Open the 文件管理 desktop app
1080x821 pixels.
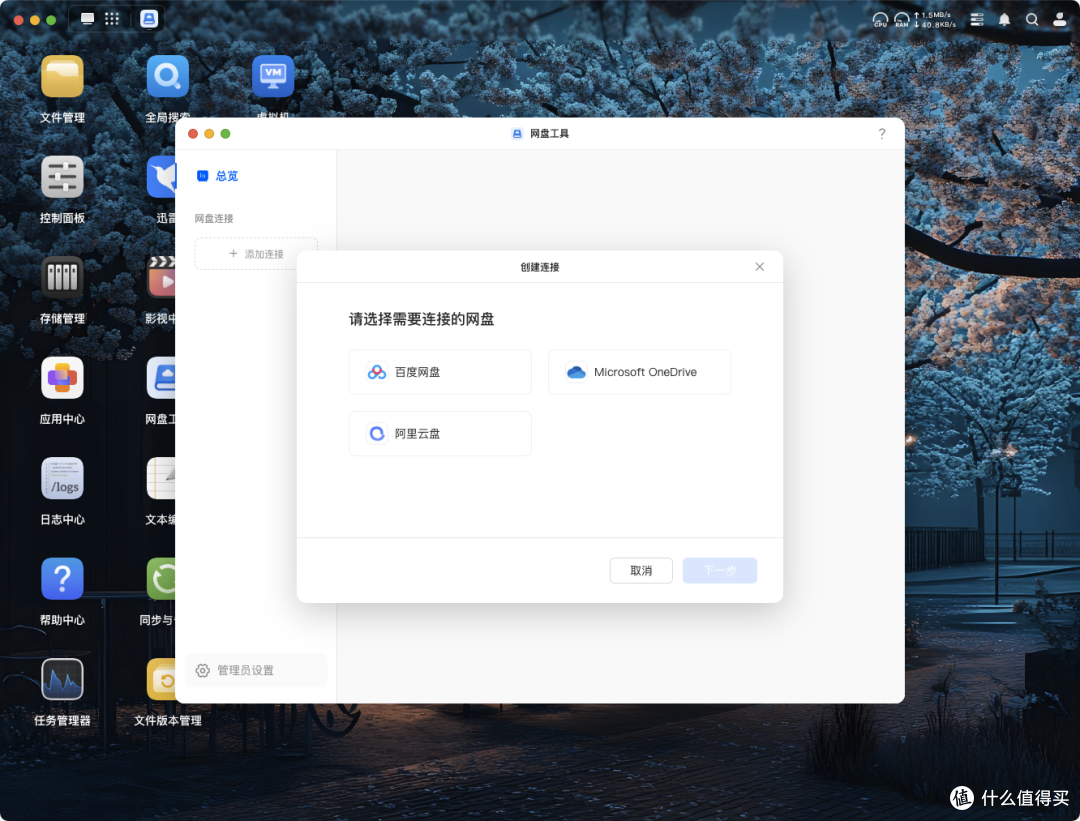(62, 76)
